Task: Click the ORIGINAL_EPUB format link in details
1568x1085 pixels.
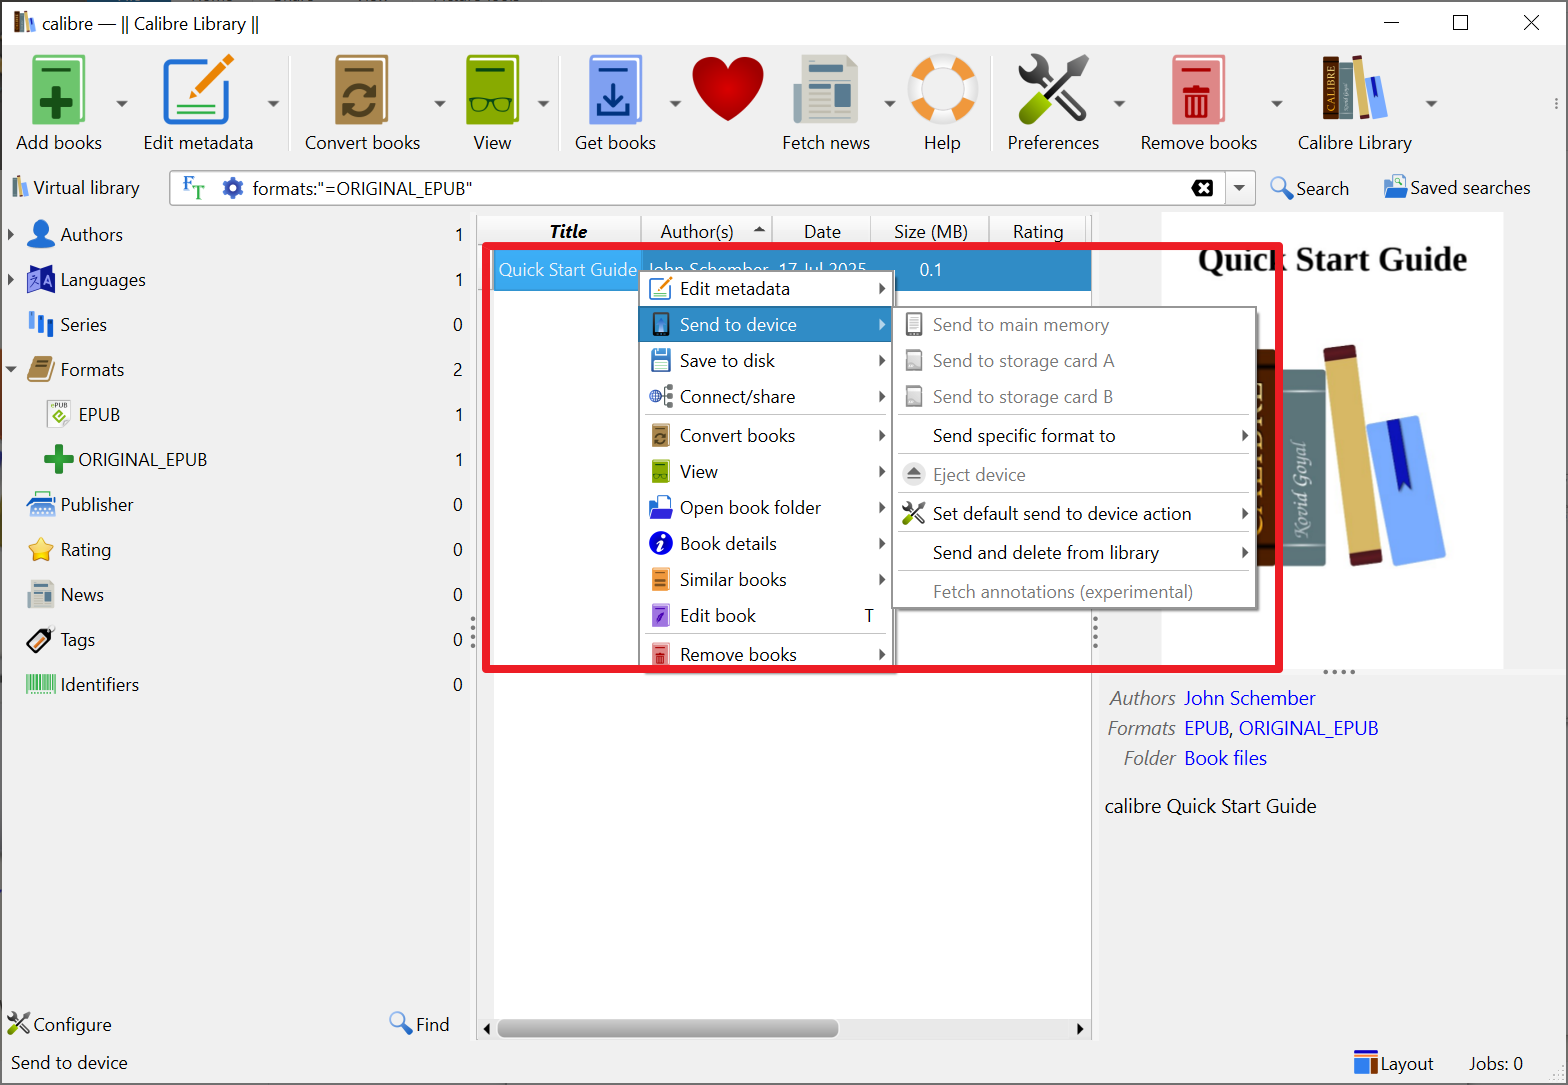Action: (1308, 728)
